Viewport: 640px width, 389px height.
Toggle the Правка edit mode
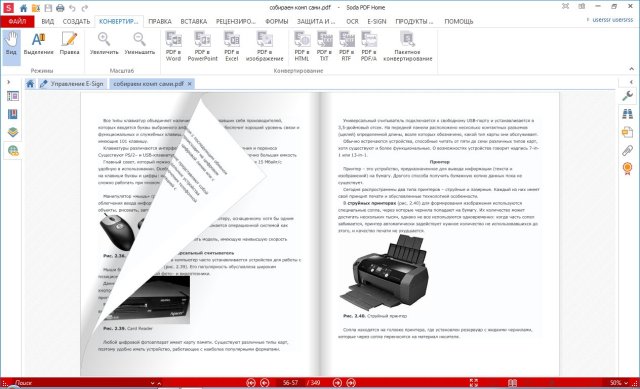69,44
